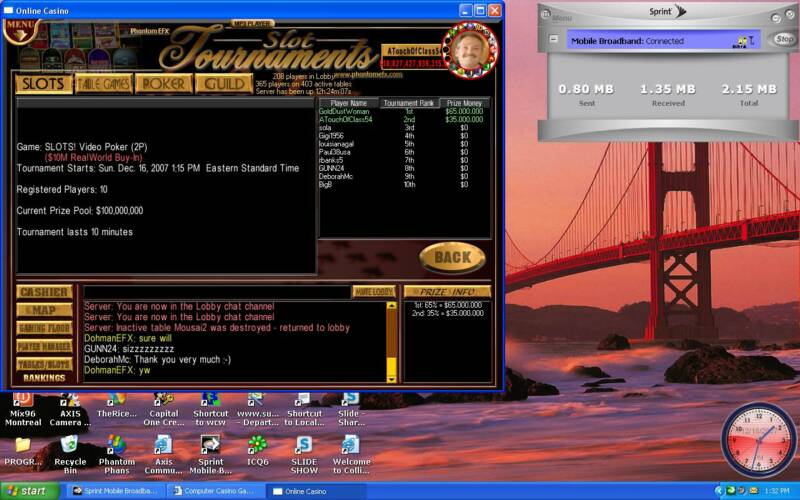Select player DeborahMc in the ranking list

[336, 177]
